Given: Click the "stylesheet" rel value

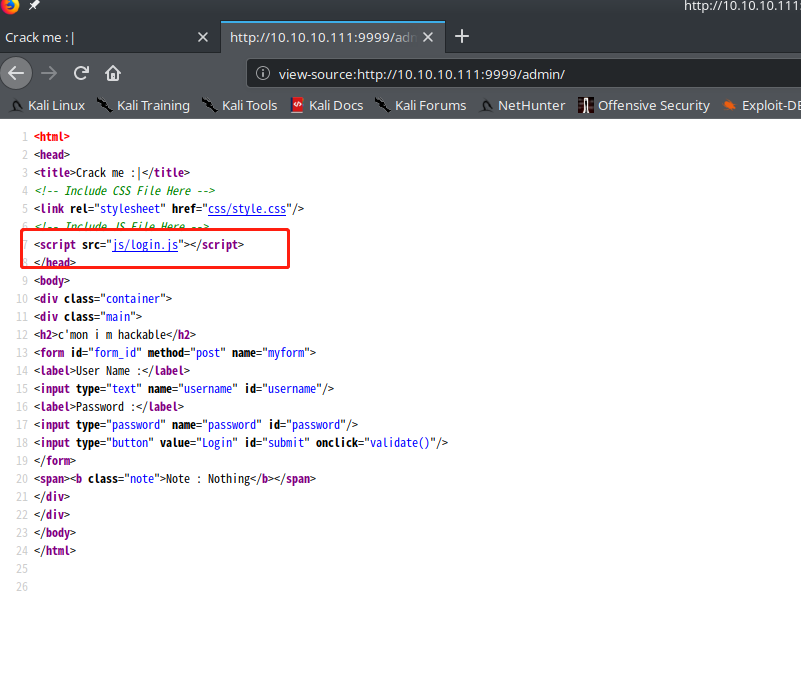Looking at the screenshot, I should [x=130, y=209].
